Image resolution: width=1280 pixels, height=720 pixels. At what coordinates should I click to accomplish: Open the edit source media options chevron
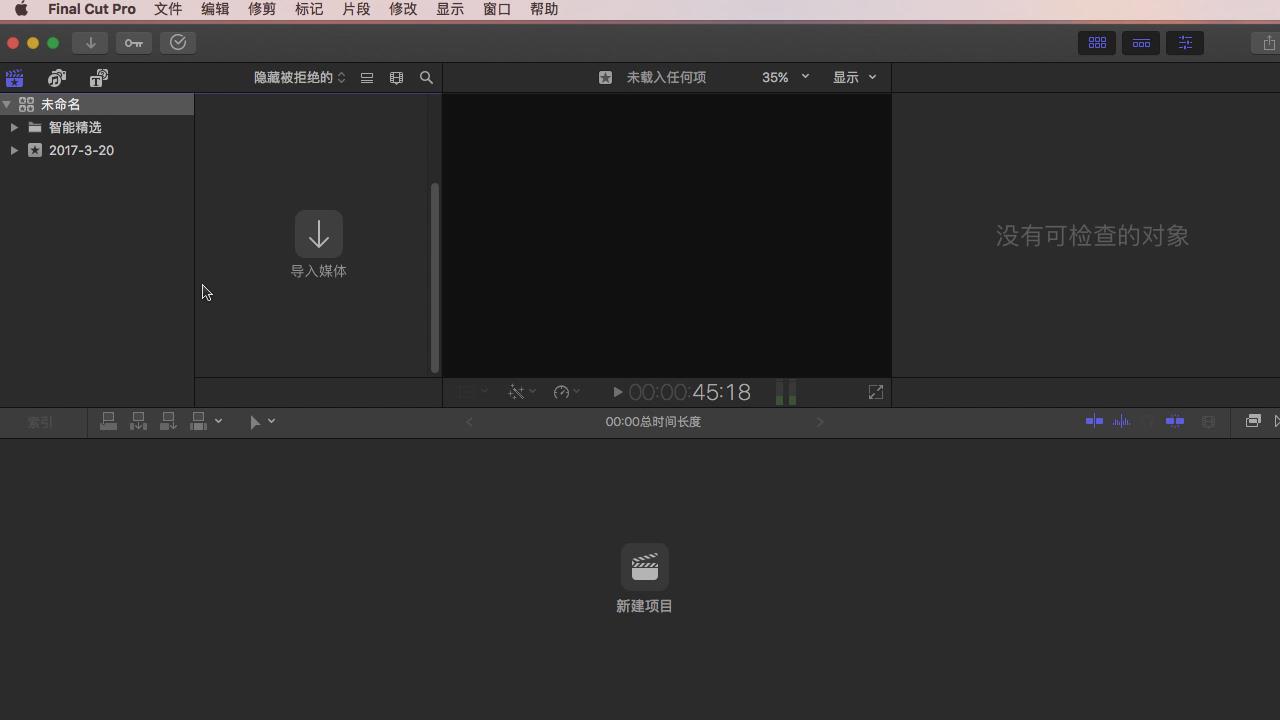[218, 421]
